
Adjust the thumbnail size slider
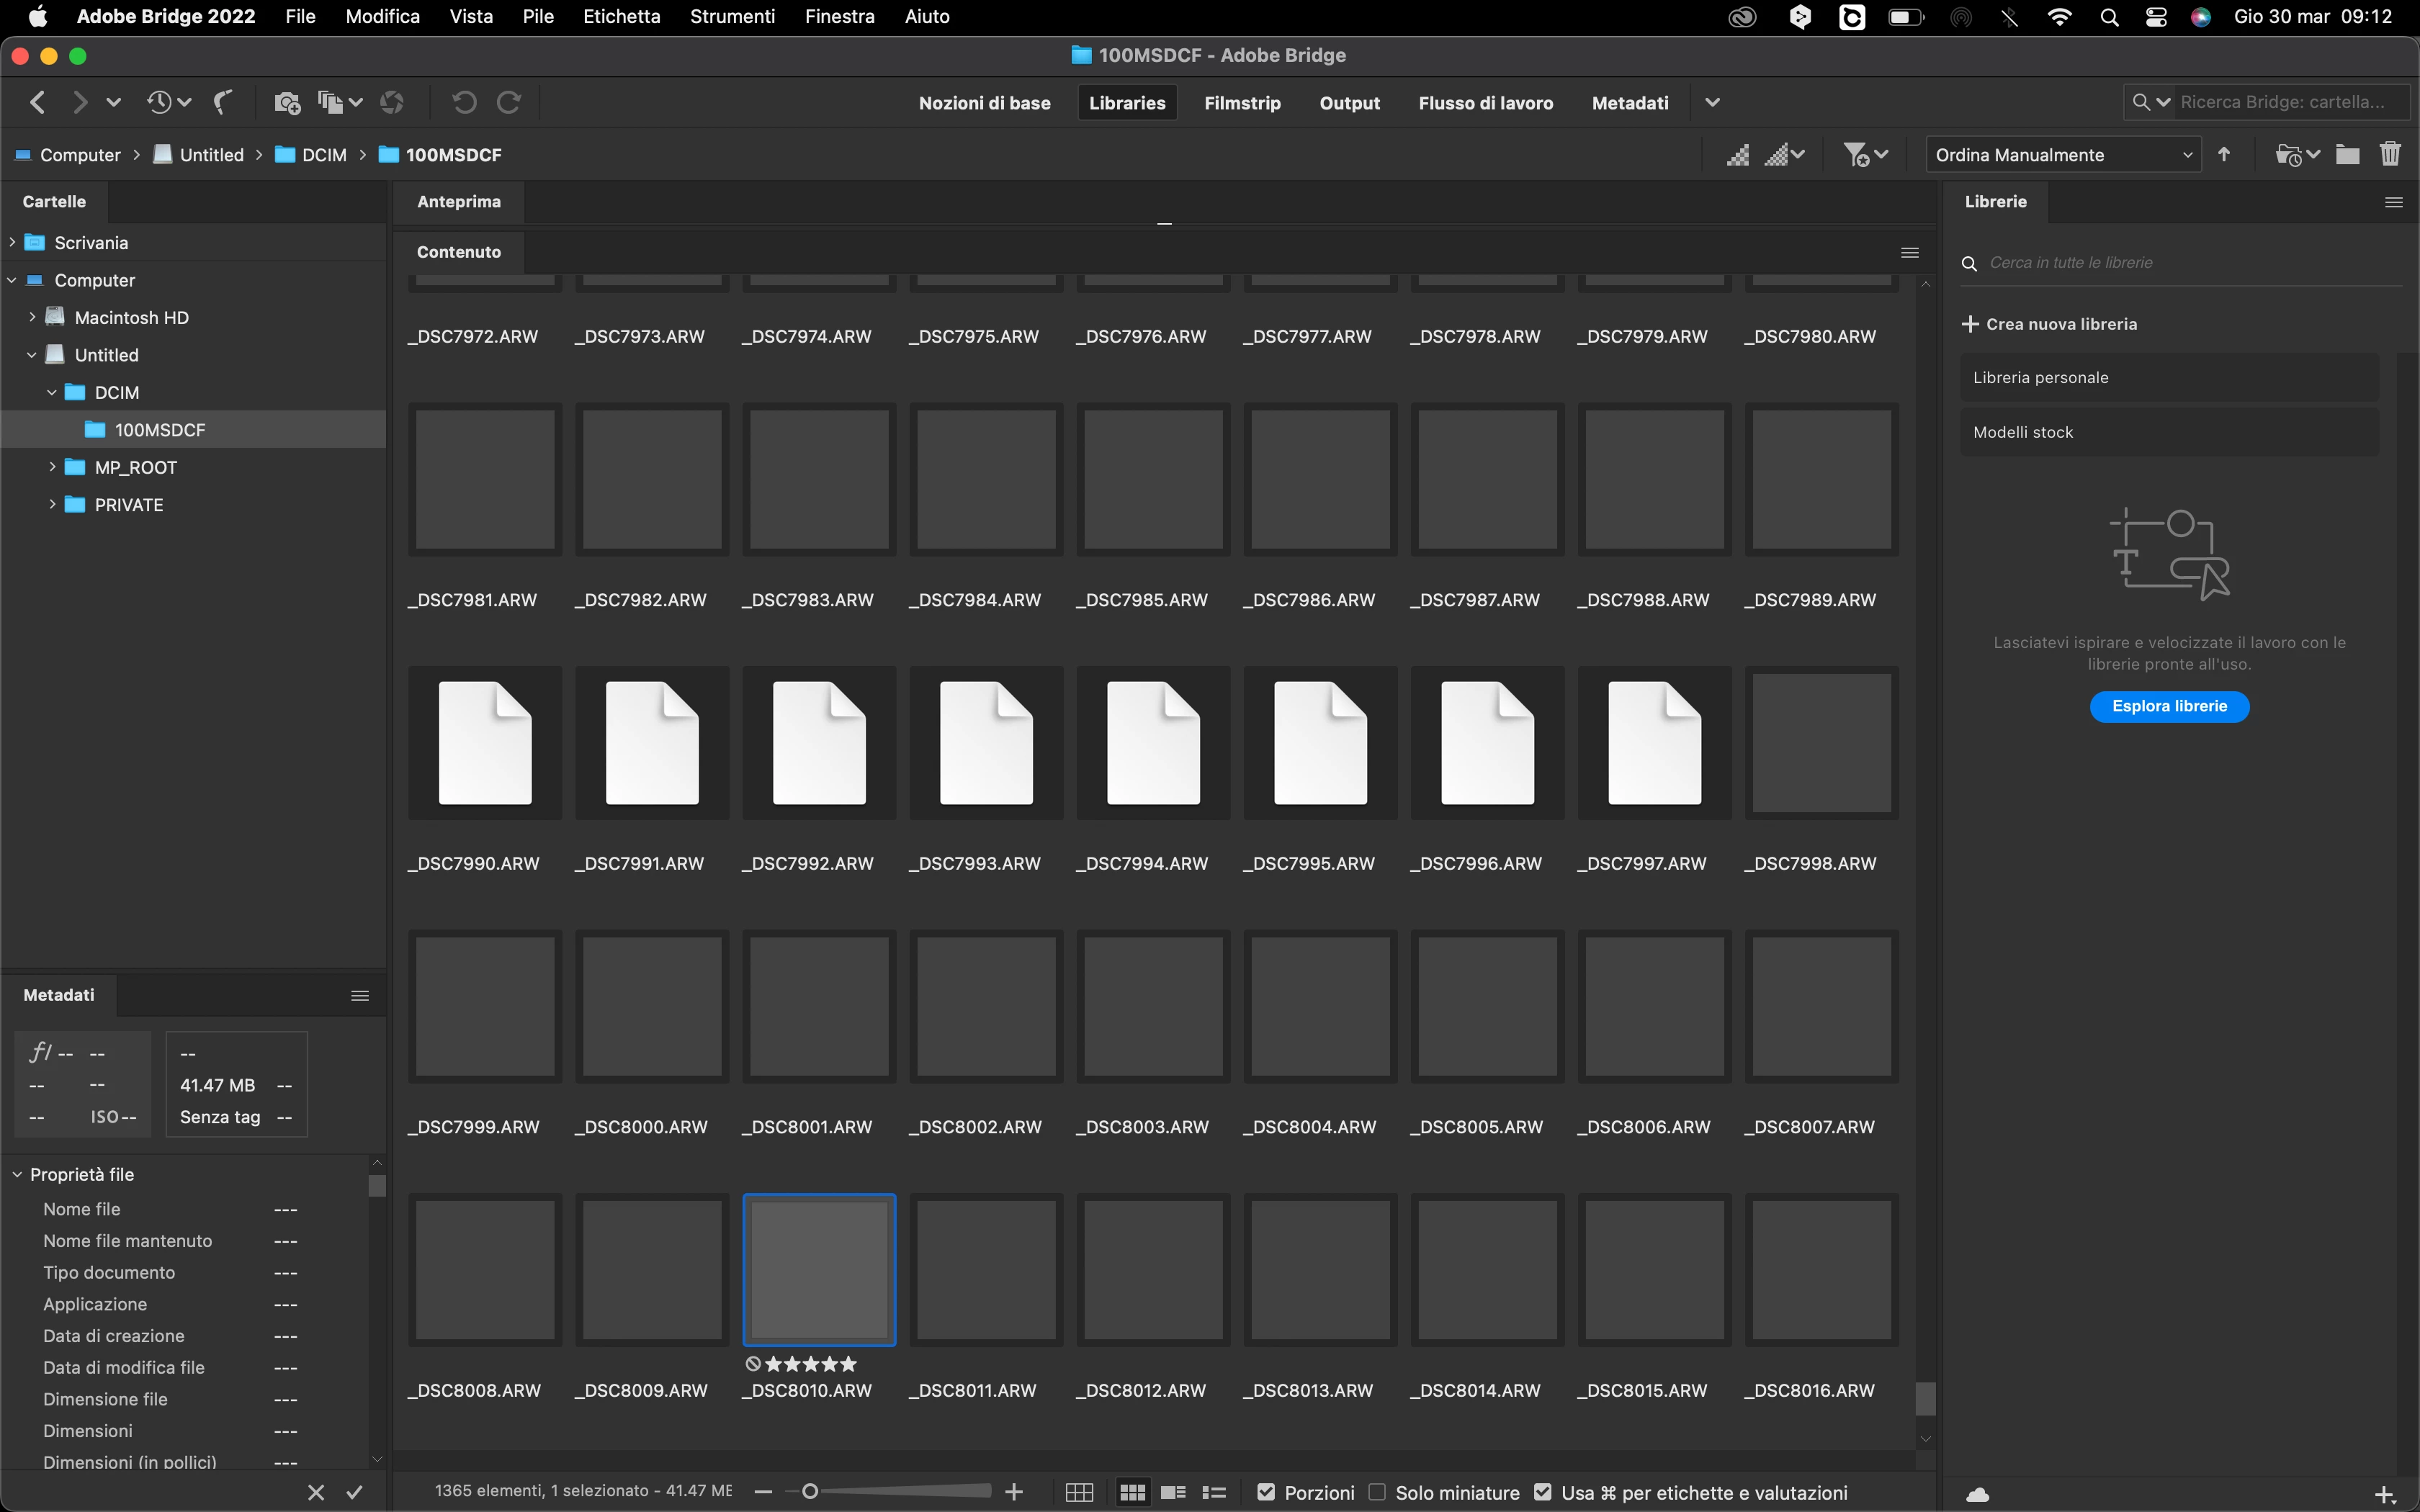(x=810, y=1491)
